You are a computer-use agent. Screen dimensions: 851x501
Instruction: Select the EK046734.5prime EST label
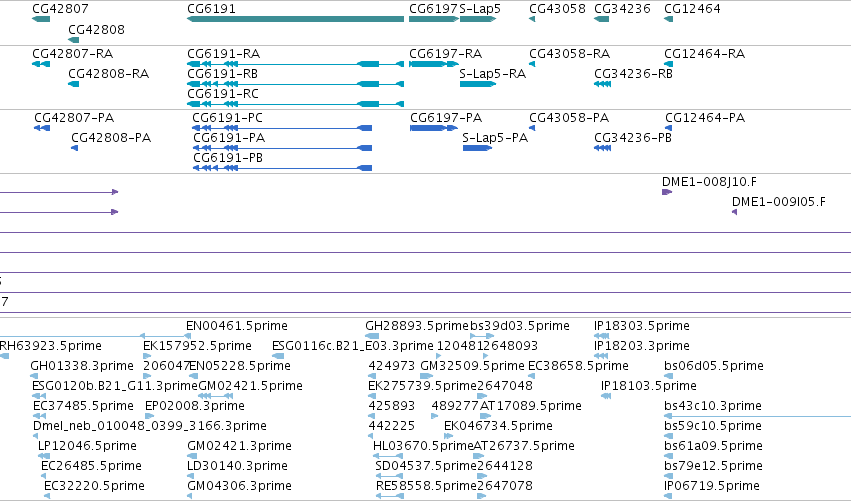coord(498,426)
